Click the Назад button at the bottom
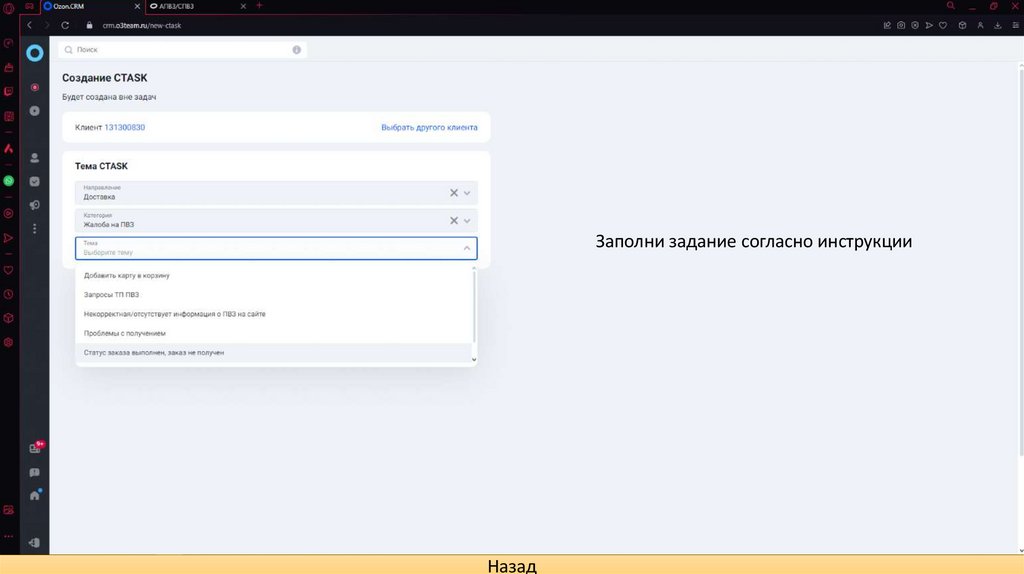 point(512,565)
